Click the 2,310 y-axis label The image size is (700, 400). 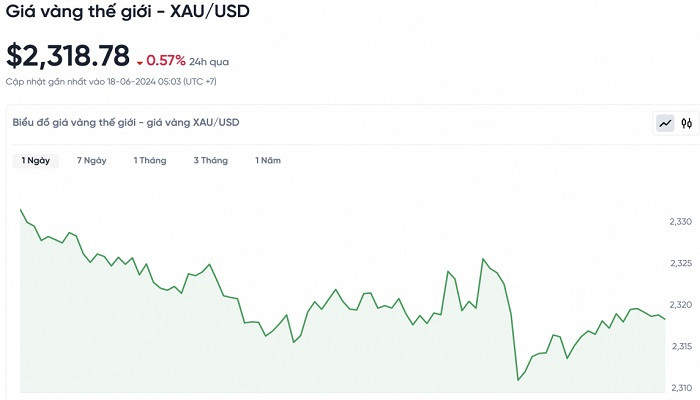(680, 388)
